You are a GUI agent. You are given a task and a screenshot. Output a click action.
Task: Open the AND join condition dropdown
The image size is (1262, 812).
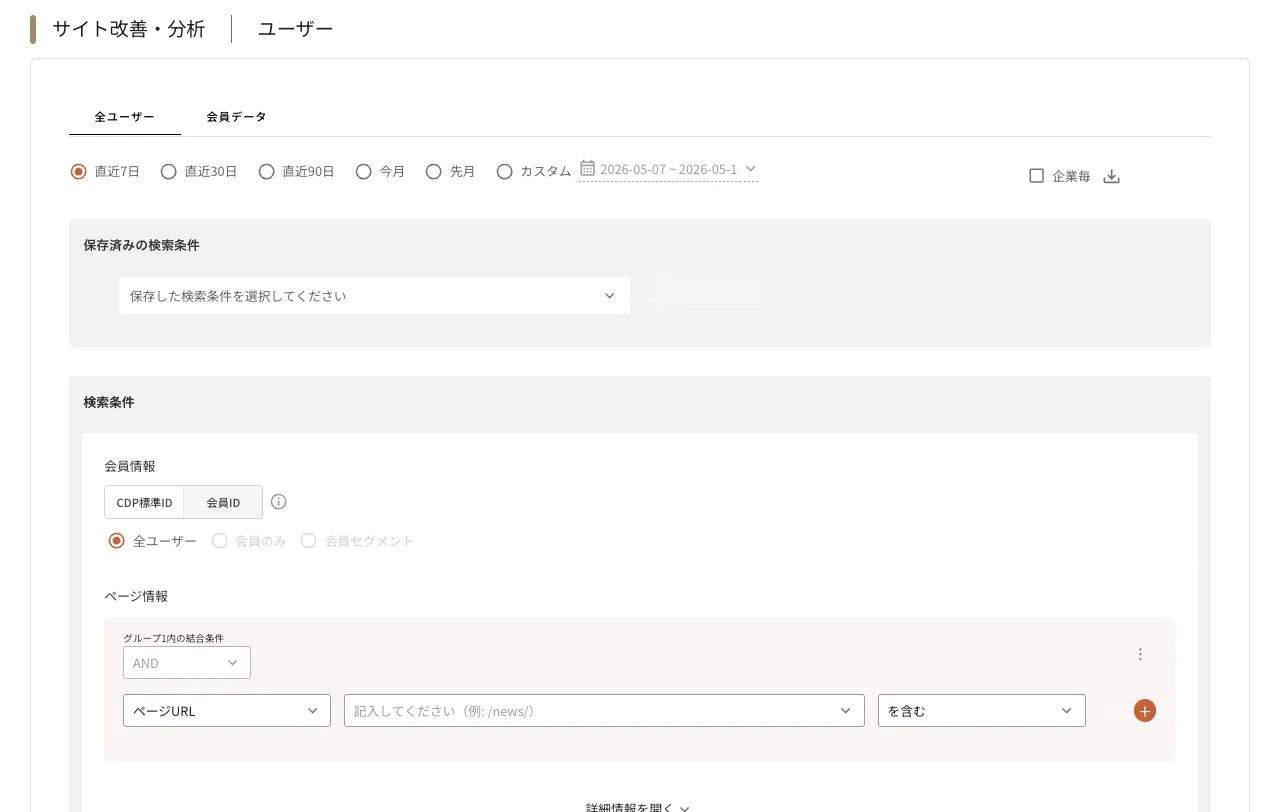187,663
